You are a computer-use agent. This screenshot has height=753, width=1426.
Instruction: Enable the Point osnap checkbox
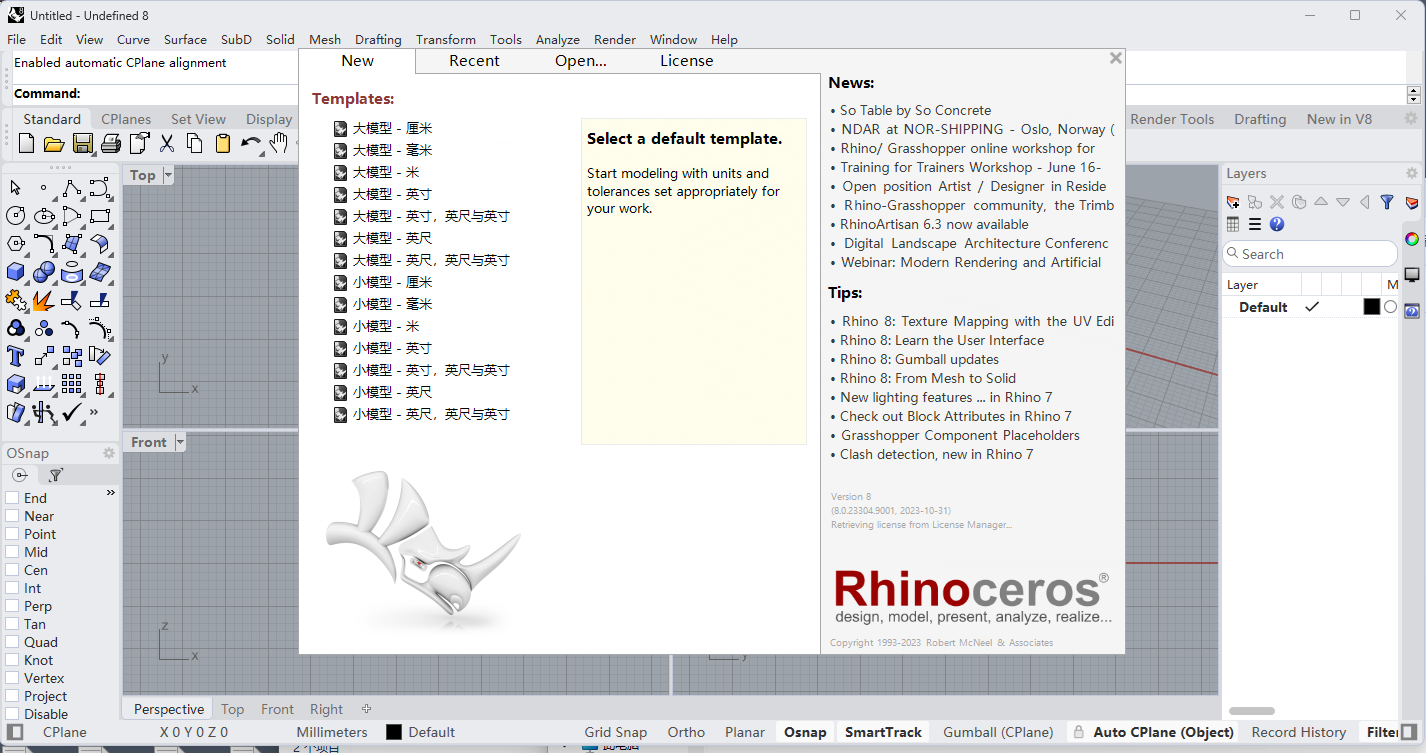[12, 534]
